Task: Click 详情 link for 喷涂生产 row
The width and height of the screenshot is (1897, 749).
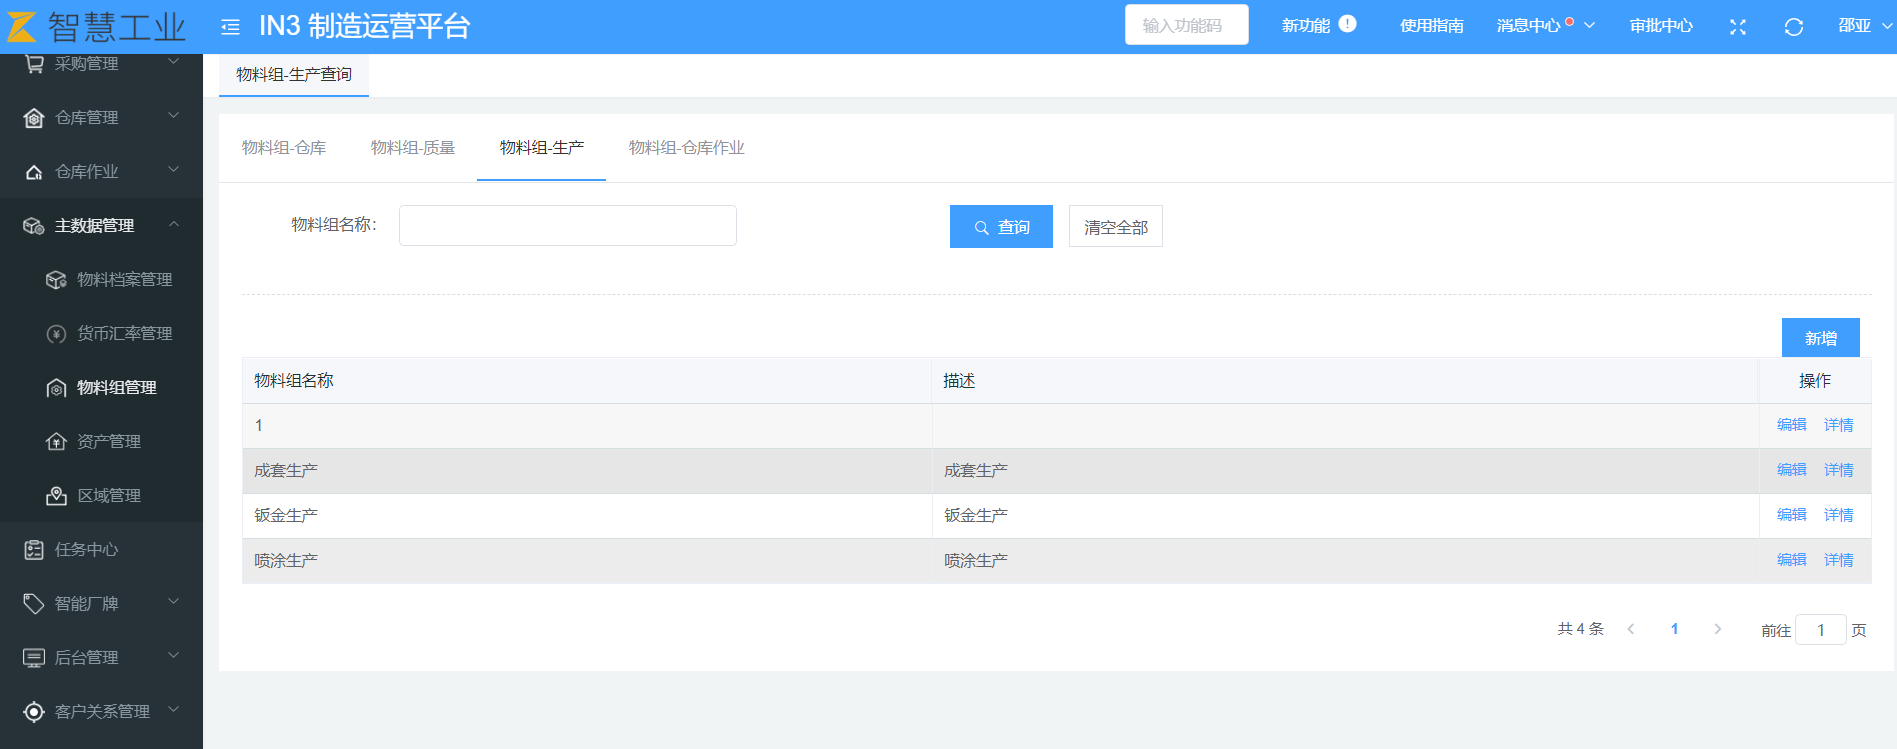Action: [x=1838, y=560]
